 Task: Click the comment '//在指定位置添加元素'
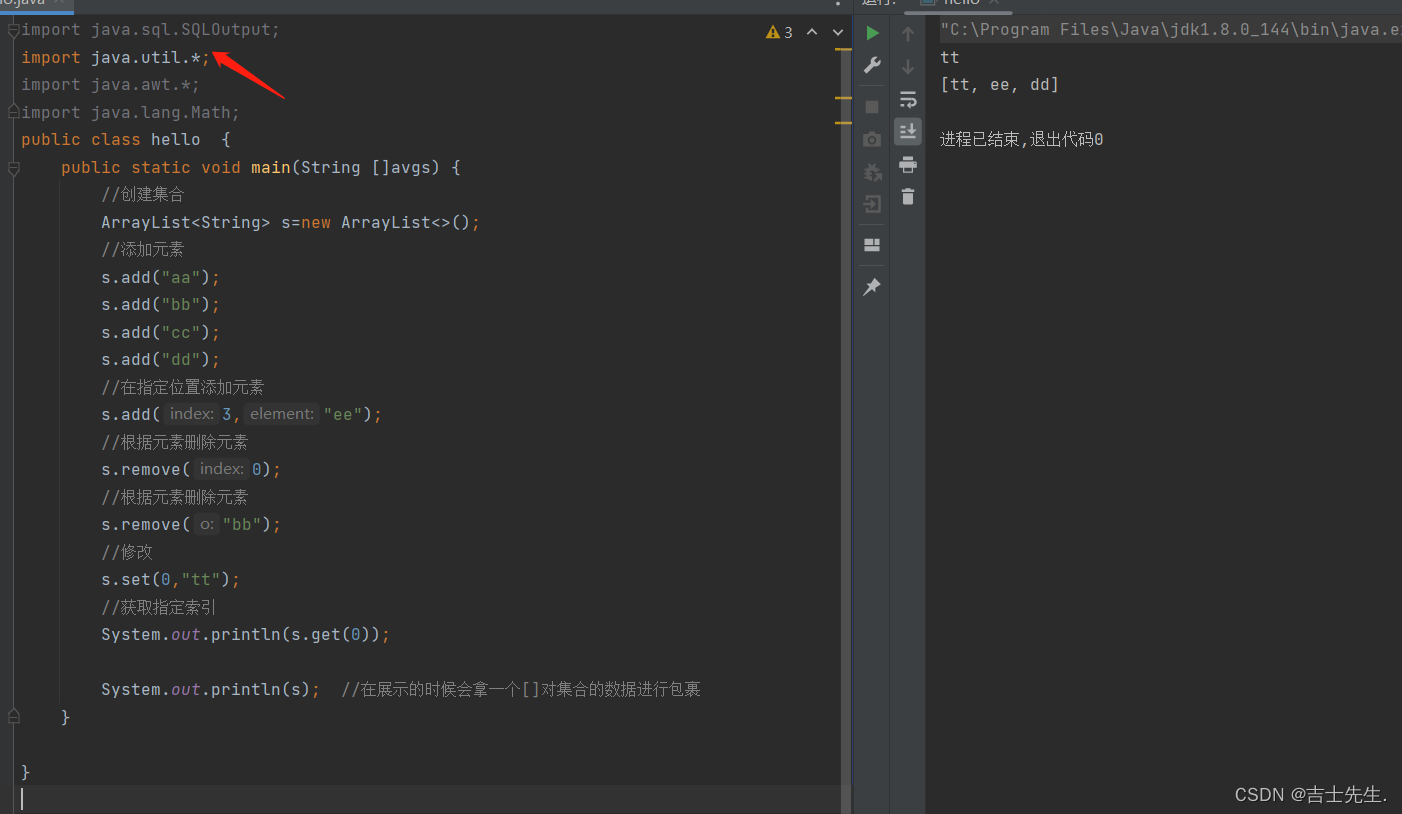[183, 387]
